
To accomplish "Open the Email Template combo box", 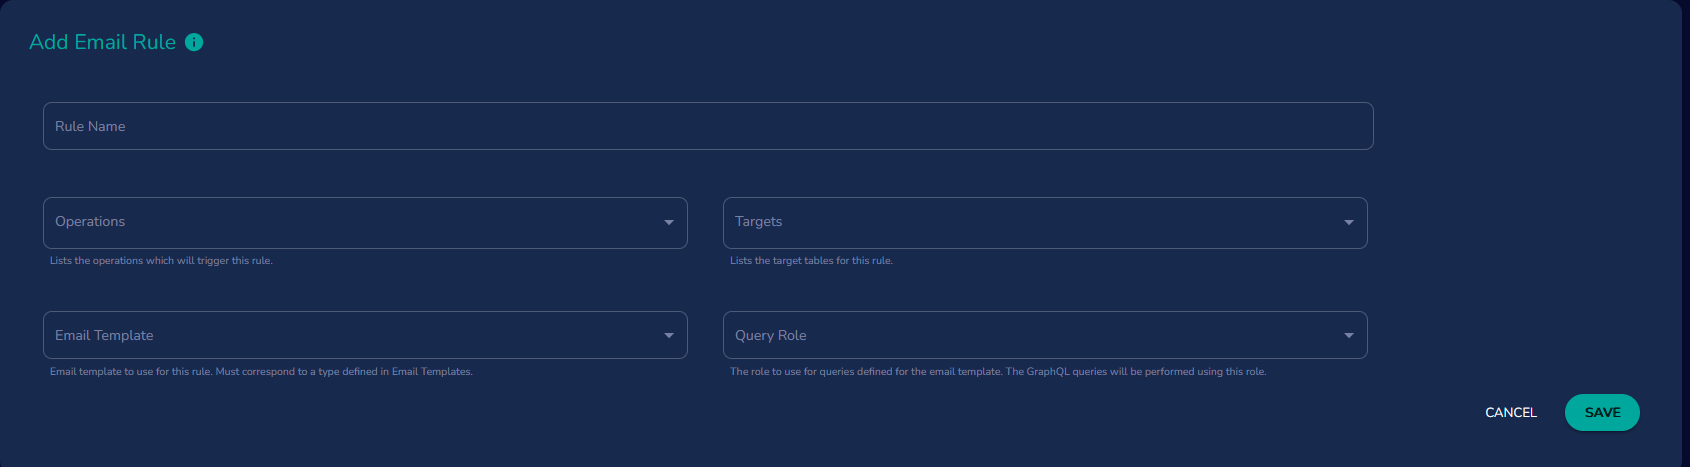I will (365, 335).
